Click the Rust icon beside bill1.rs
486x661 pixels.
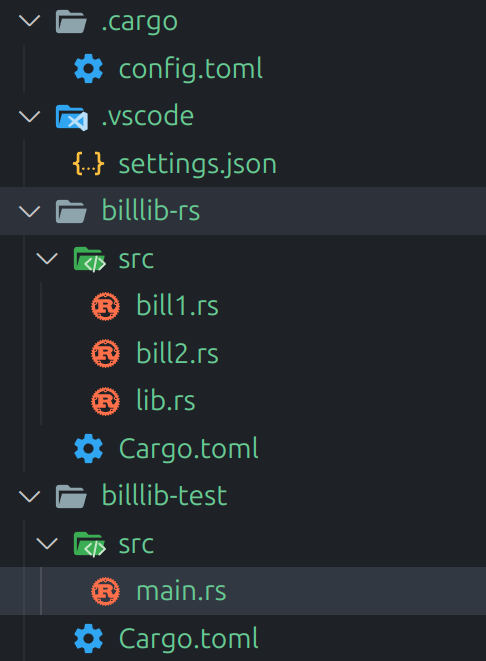click(105, 306)
